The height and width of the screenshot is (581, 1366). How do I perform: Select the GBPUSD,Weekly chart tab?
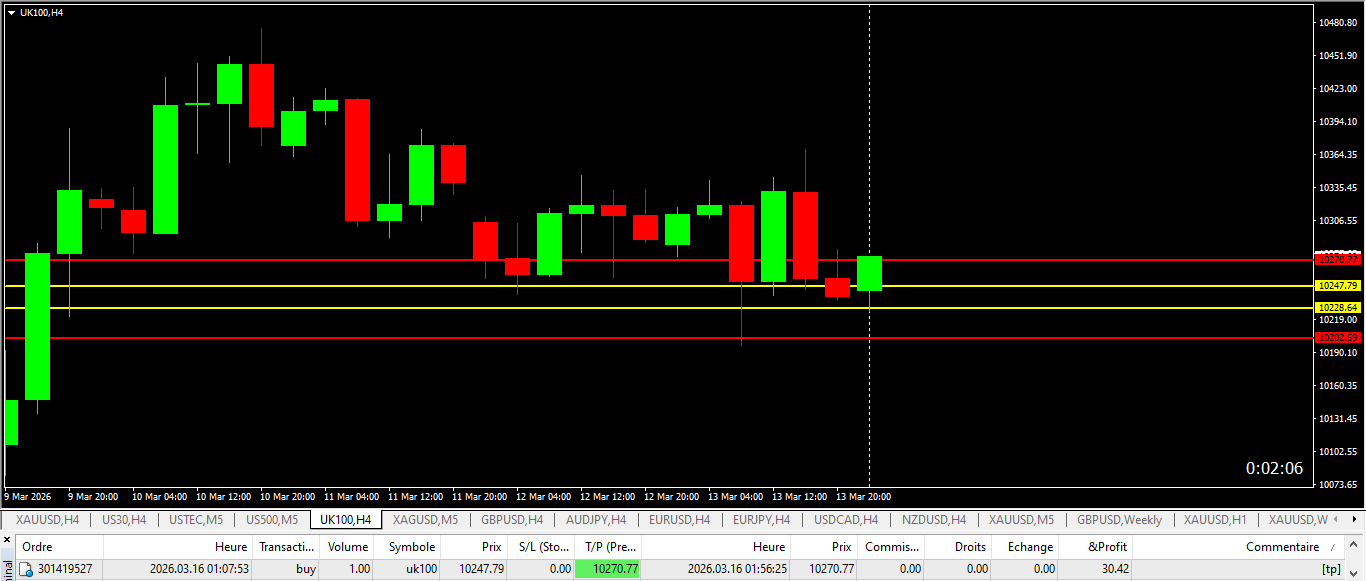(1119, 520)
